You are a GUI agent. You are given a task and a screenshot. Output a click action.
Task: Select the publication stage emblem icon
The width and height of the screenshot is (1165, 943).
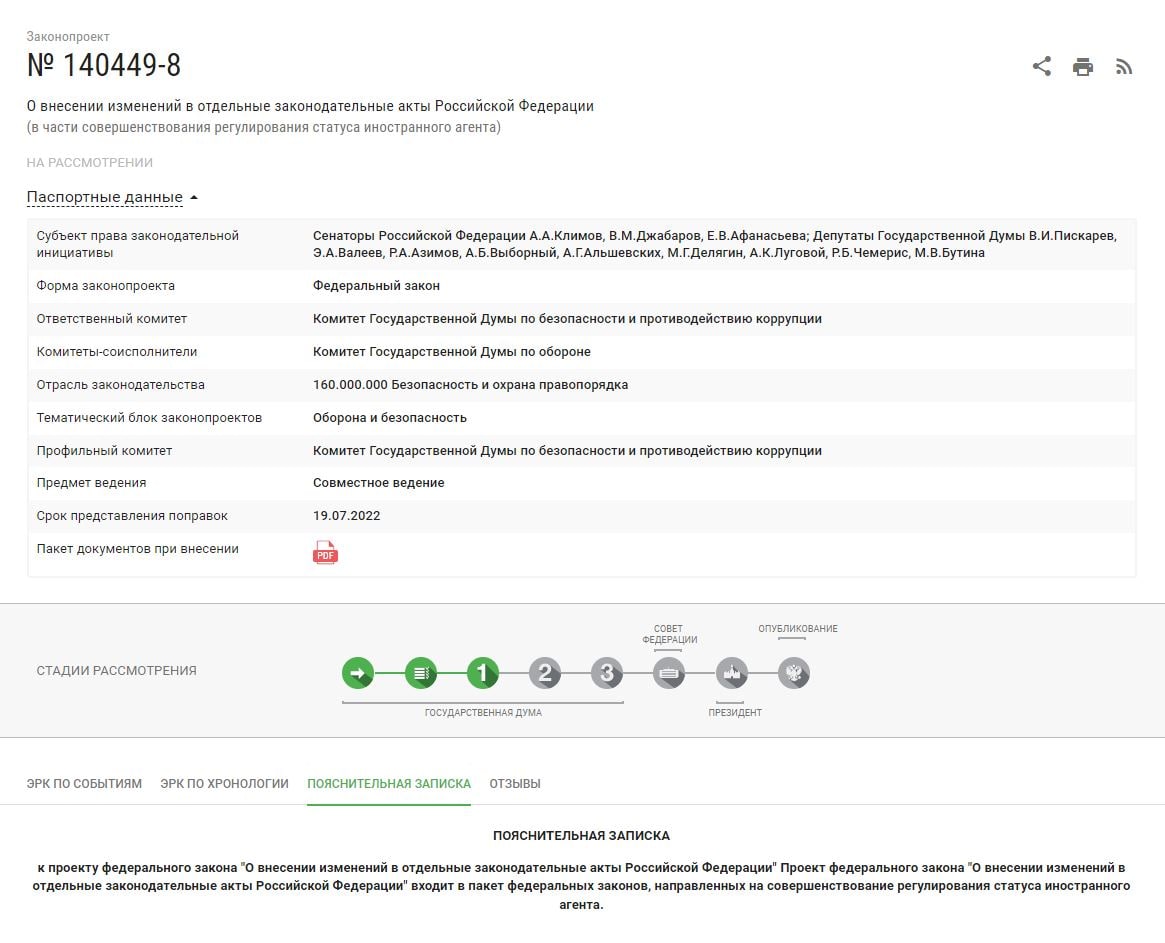click(793, 673)
